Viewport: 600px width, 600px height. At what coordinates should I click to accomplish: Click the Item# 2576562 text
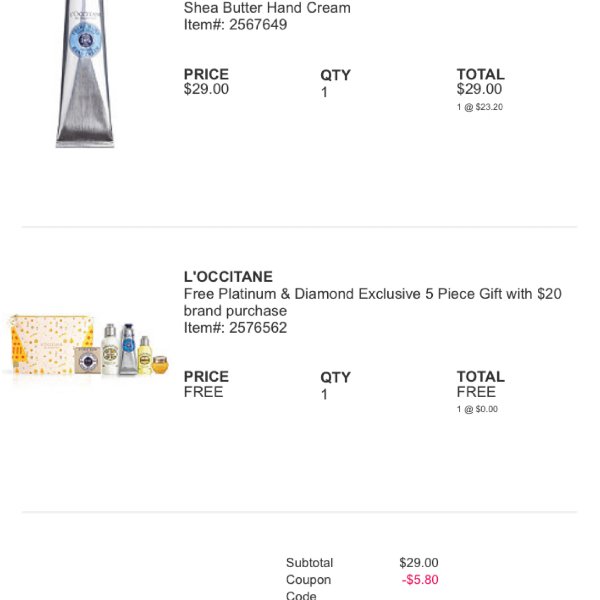(x=235, y=328)
